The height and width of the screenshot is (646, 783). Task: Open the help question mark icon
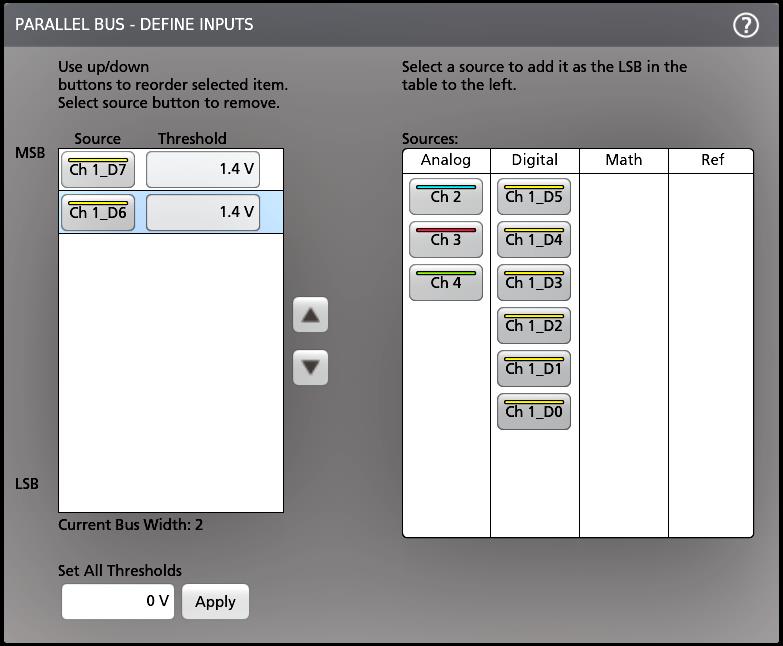(x=746, y=25)
